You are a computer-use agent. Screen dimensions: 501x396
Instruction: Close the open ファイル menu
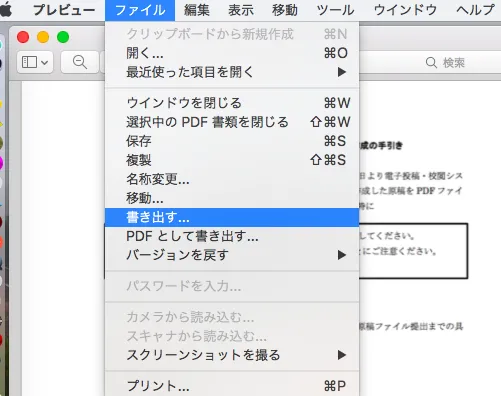140,10
